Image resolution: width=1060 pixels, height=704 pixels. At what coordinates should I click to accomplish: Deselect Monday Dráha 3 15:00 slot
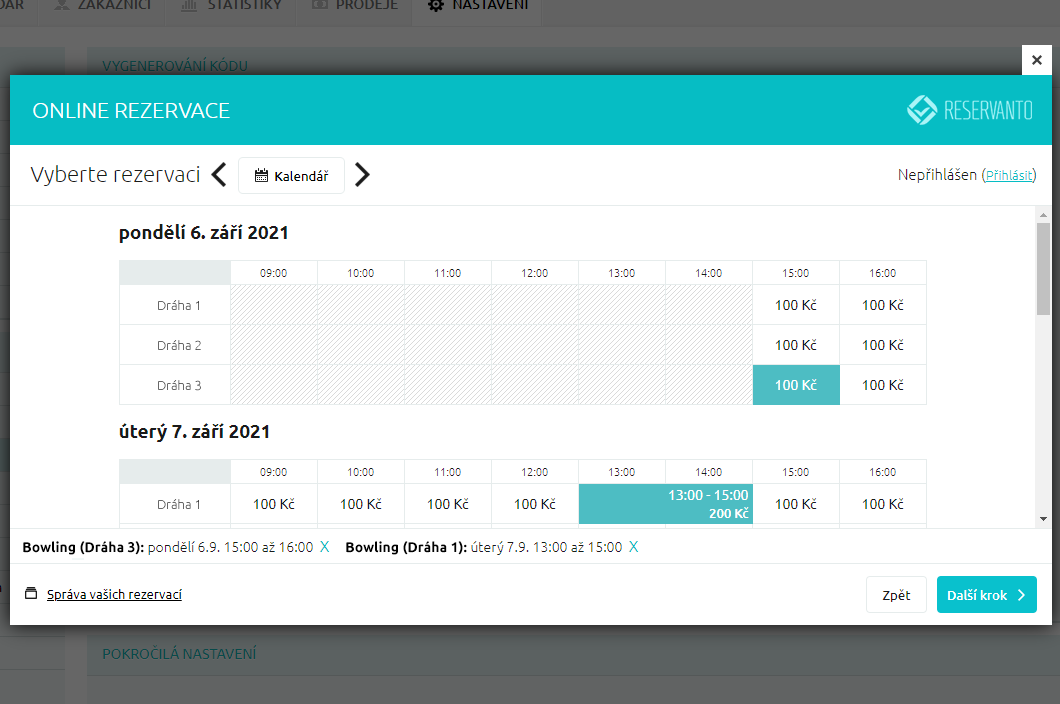coord(795,385)
